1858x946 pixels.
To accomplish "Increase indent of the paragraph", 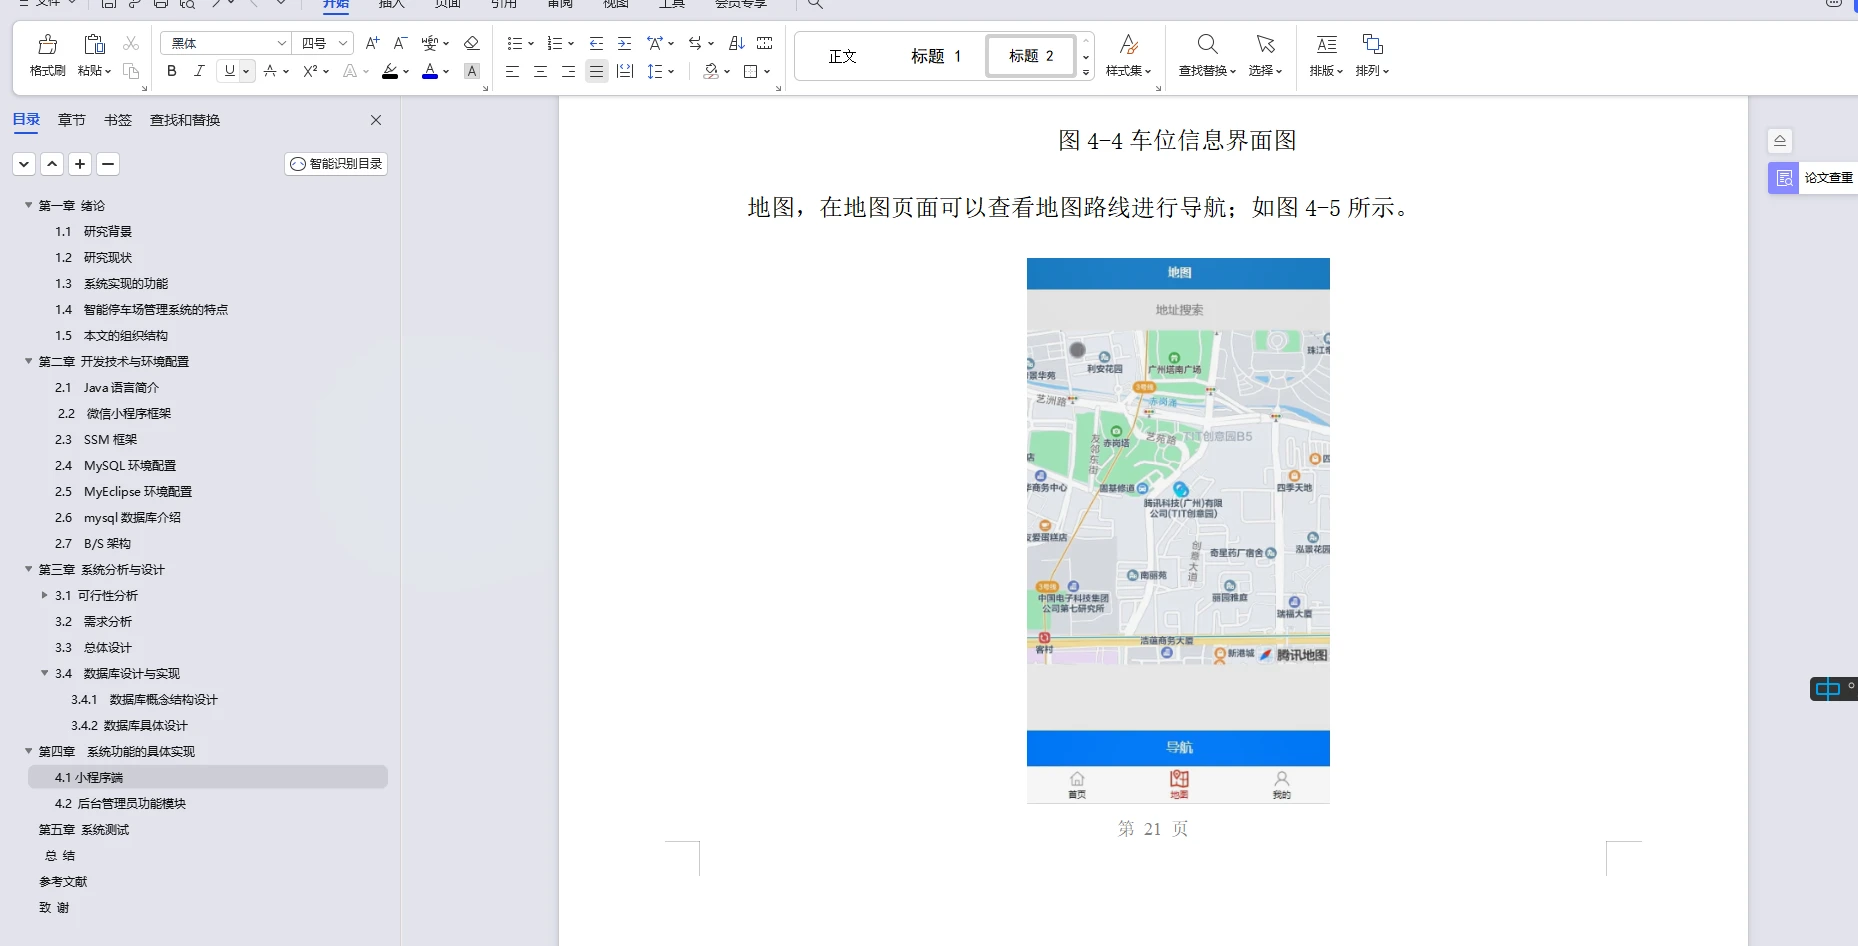I will 624,43.
